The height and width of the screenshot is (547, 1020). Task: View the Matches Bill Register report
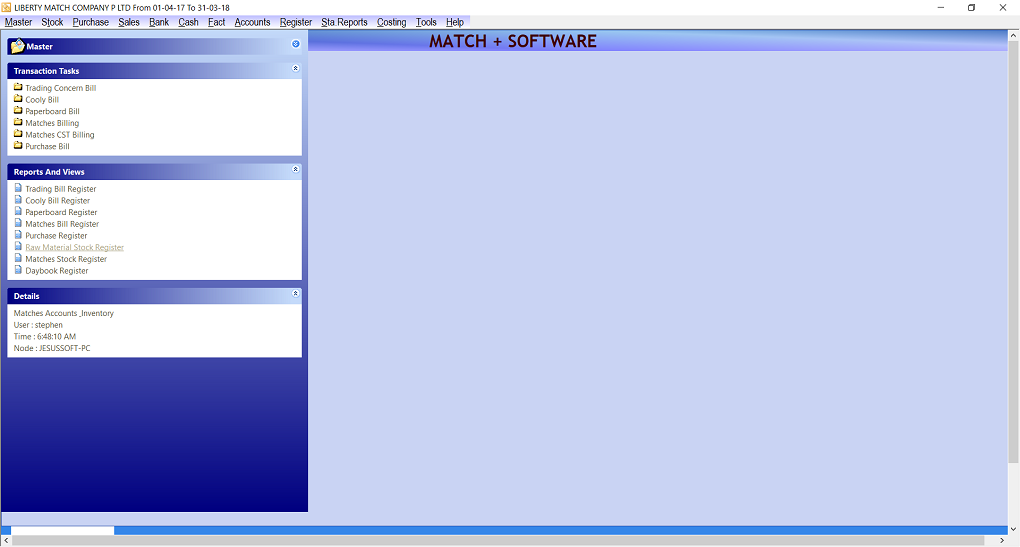click(x=62, y=224)
